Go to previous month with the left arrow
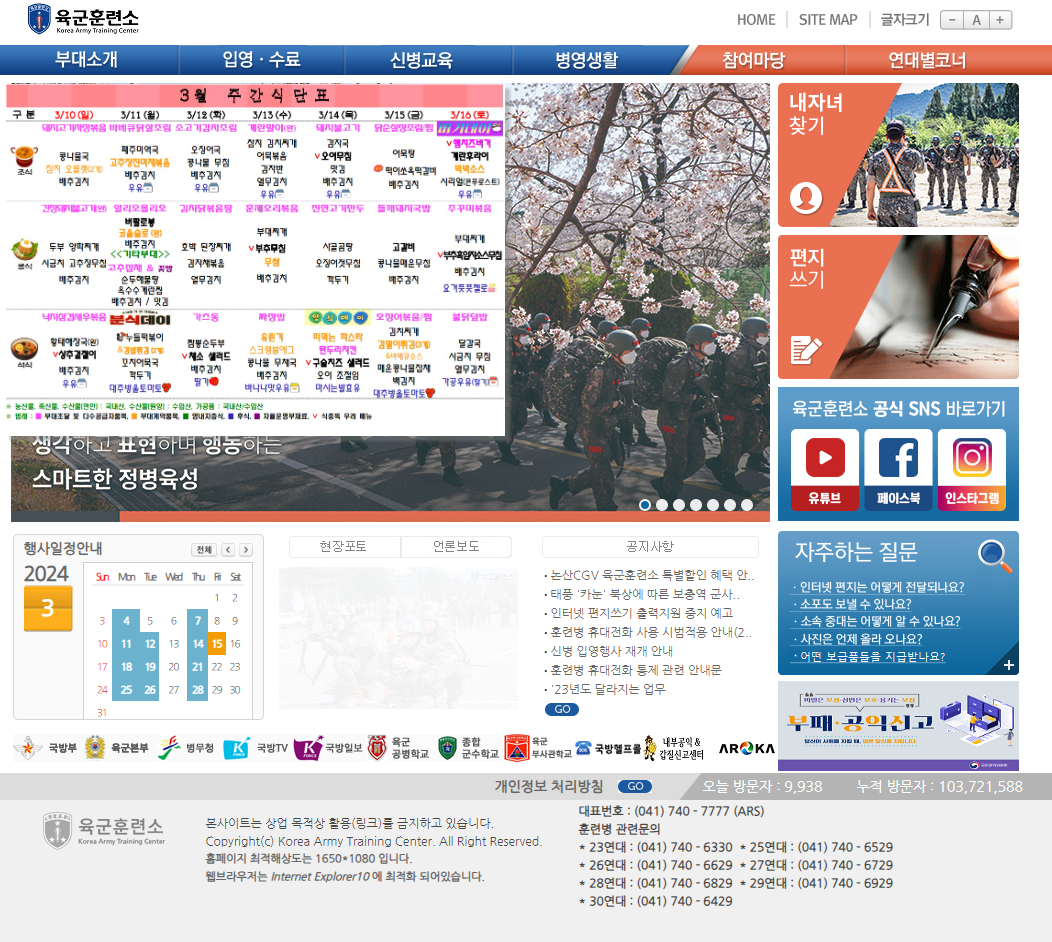 point(227,550)
